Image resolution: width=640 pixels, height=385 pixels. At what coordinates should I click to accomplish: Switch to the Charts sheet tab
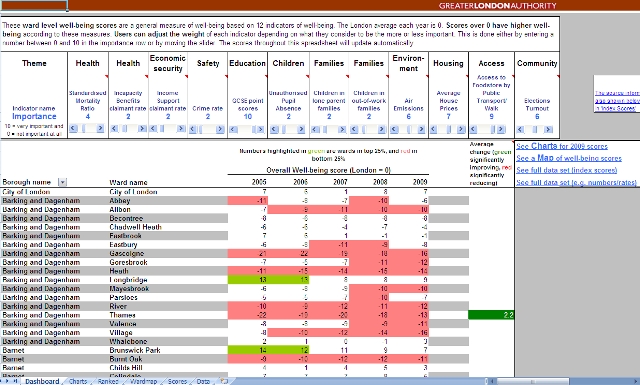tap(78, 381)
